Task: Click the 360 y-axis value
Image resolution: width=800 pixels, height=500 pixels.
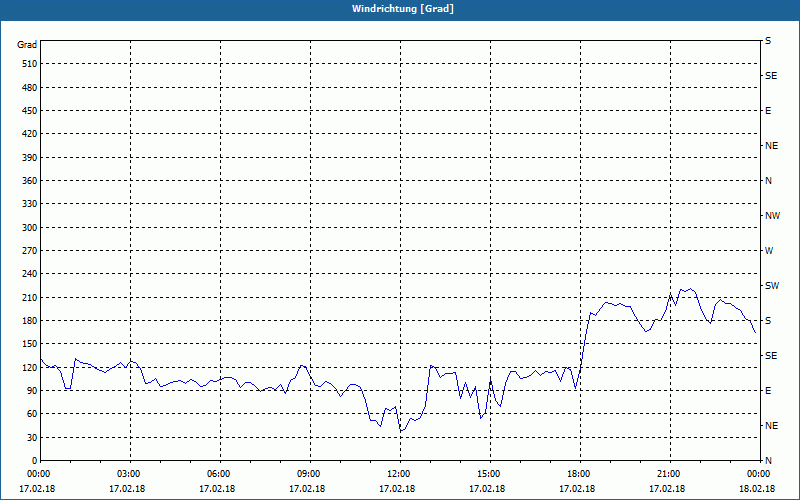Action: pyautogui.click(x=30, y=181)
